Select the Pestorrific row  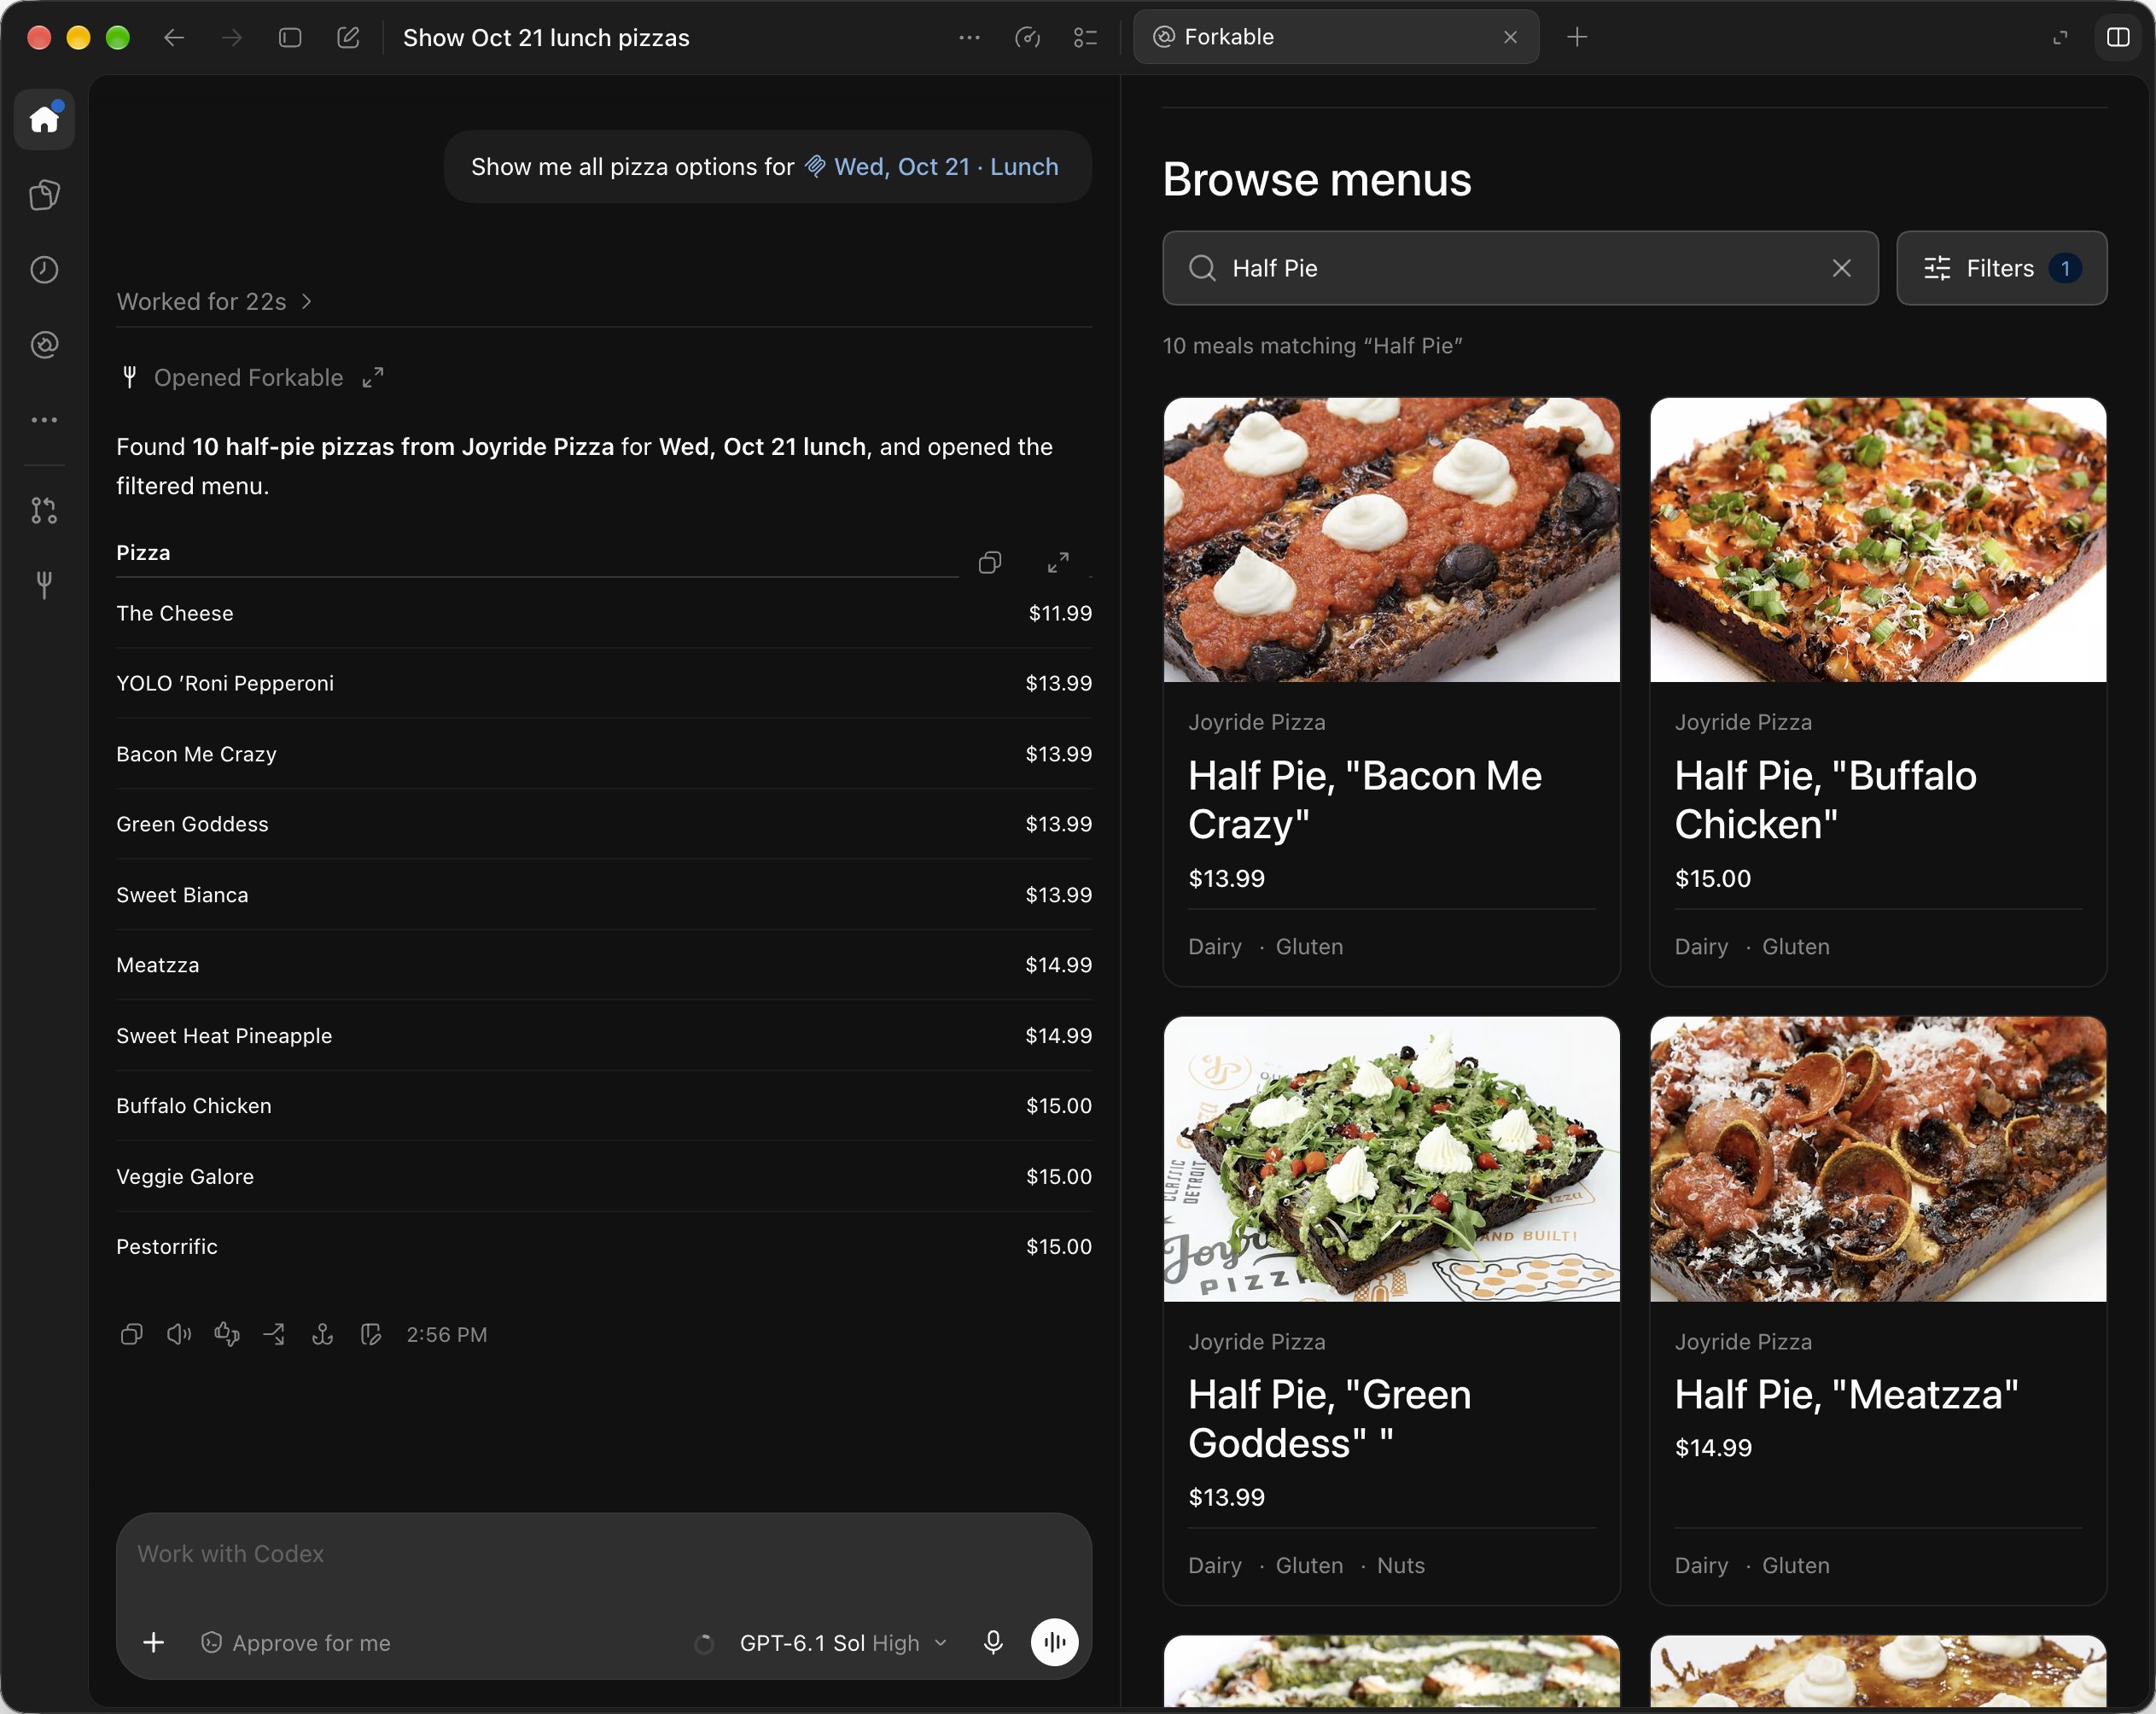tap(604, 1247)
